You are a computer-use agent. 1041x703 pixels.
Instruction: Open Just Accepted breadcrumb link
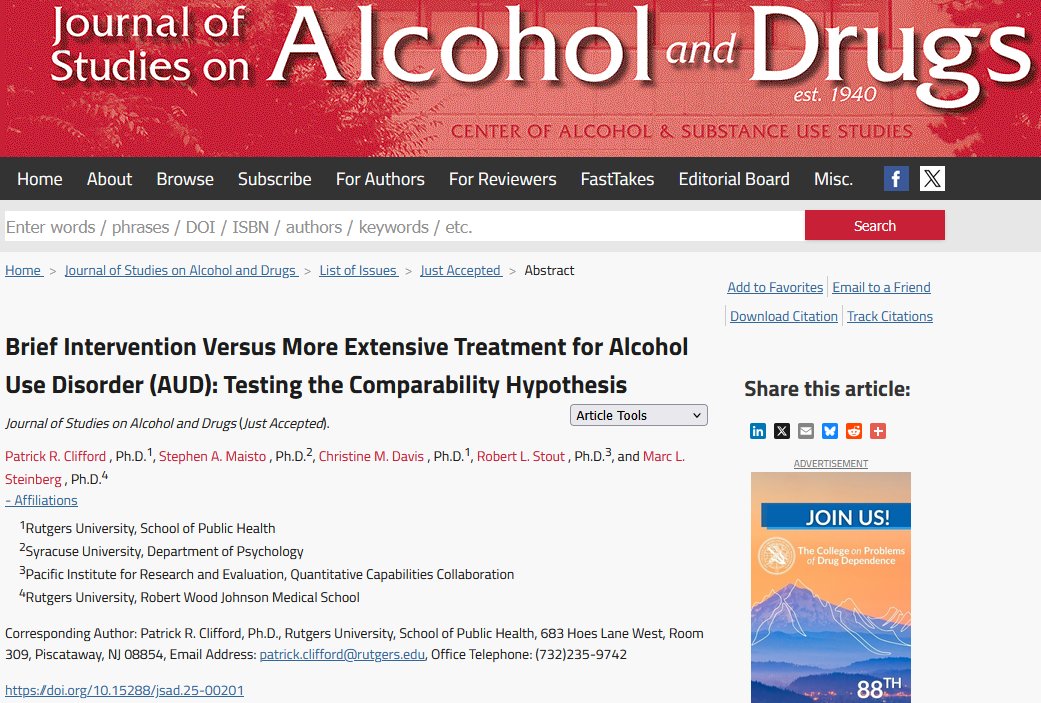[x=461, y=270]
